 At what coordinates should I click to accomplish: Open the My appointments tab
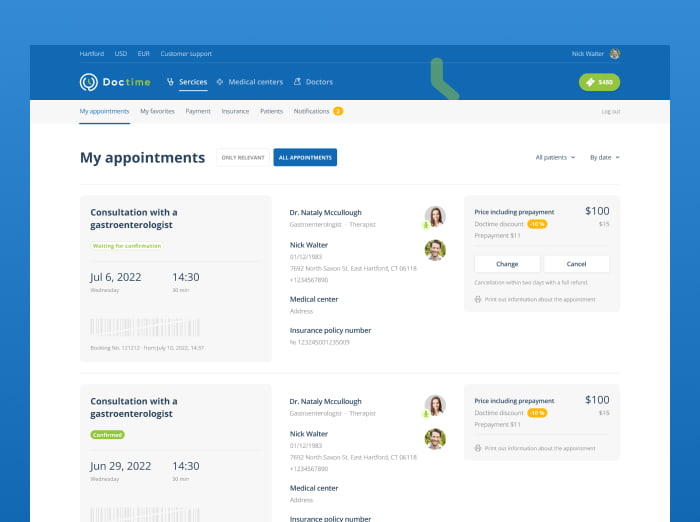tap(104, 111)
